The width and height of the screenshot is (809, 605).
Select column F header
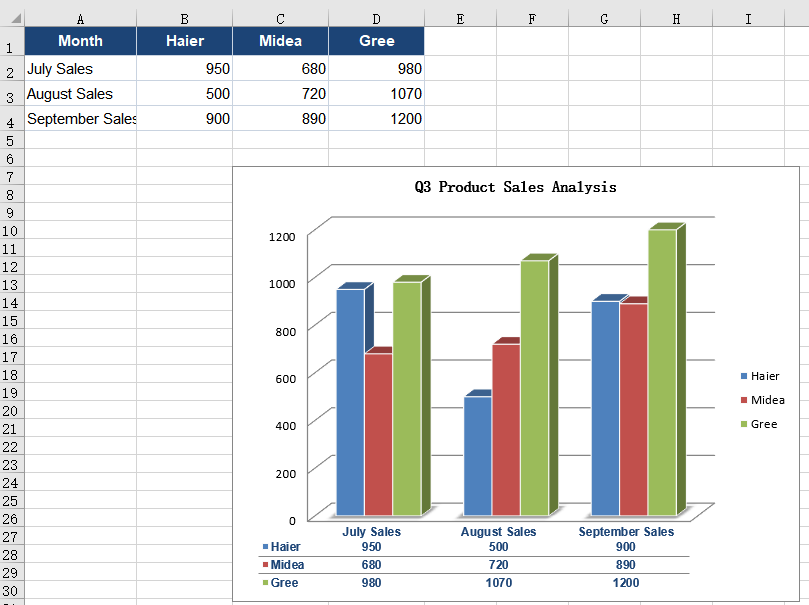[x=532, y=19]
